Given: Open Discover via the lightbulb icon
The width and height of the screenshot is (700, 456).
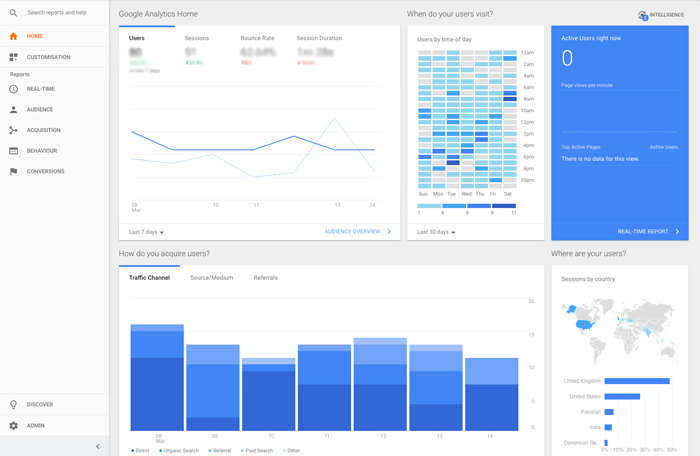Looking at the screenshot, I should (x=13, y=405).
